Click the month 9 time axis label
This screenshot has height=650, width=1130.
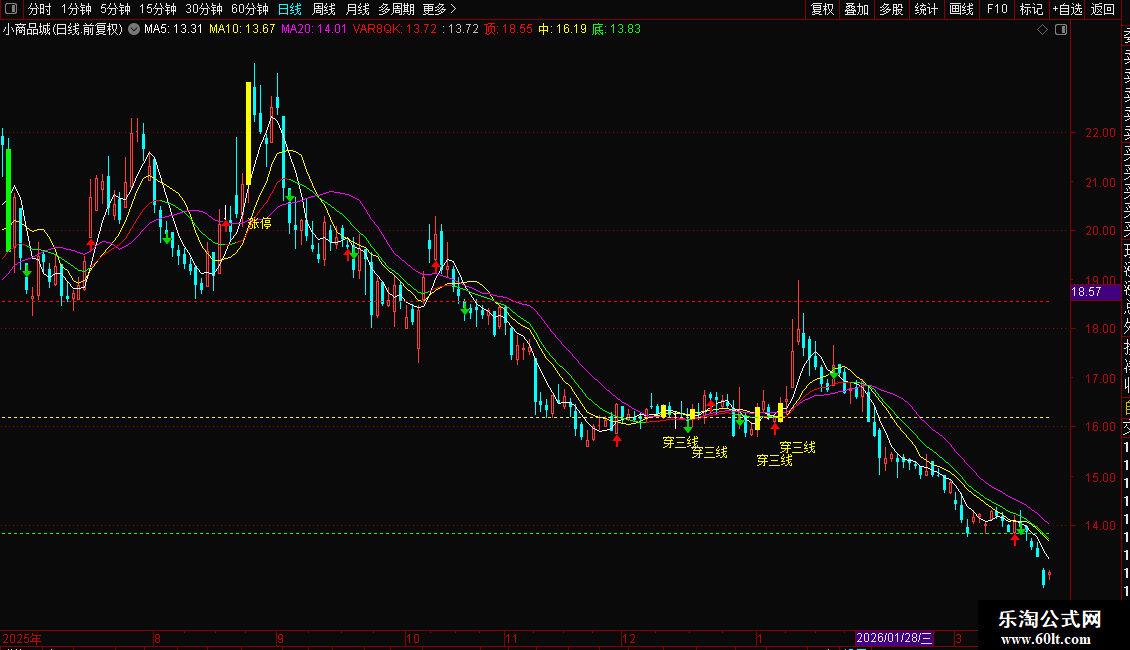[280, 638]
